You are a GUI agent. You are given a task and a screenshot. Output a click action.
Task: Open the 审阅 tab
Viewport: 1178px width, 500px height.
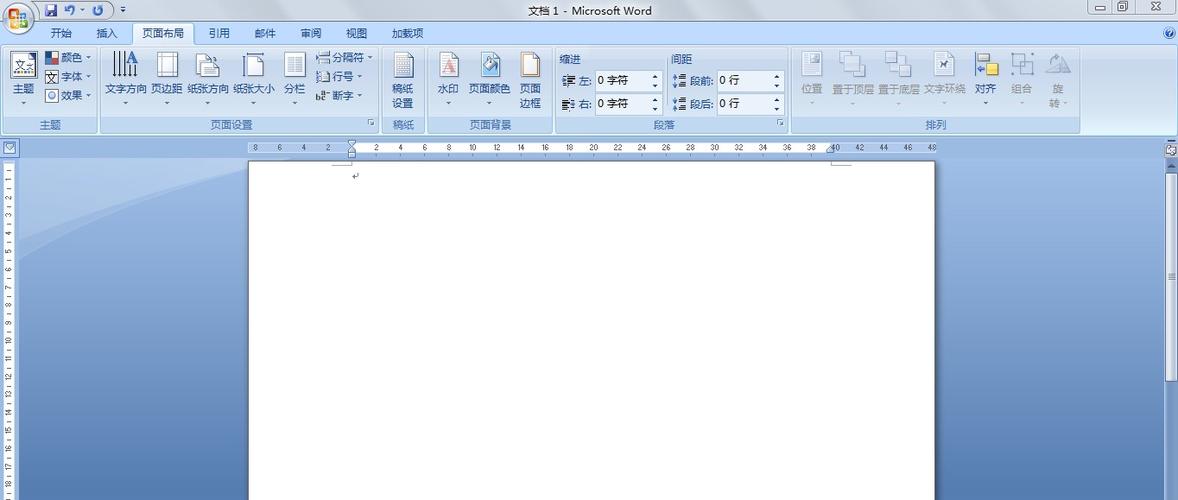coord(310,33)
